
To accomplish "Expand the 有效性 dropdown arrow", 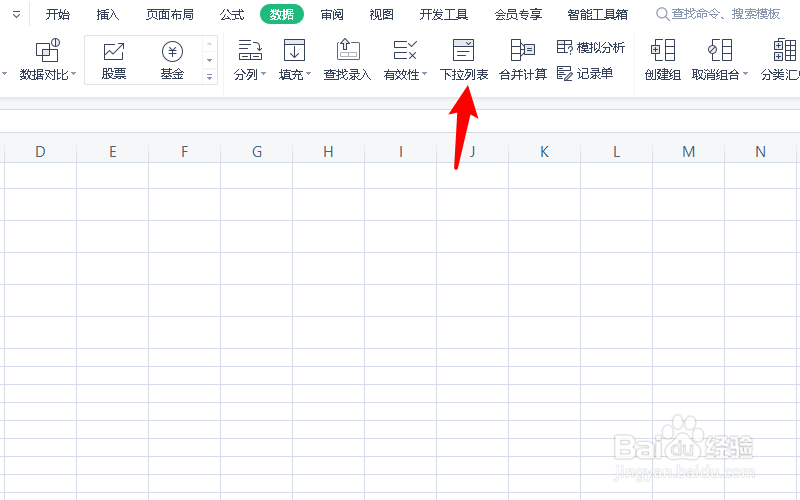I will (x=424, y=74).
